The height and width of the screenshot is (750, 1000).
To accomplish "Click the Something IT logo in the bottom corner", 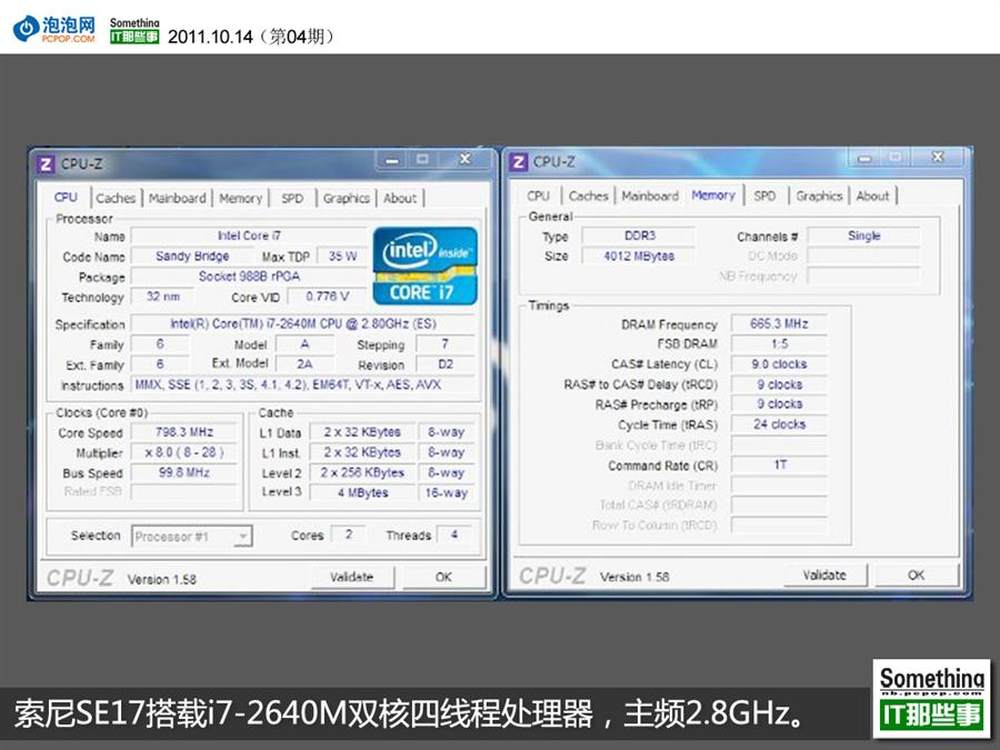I will 932,698.
